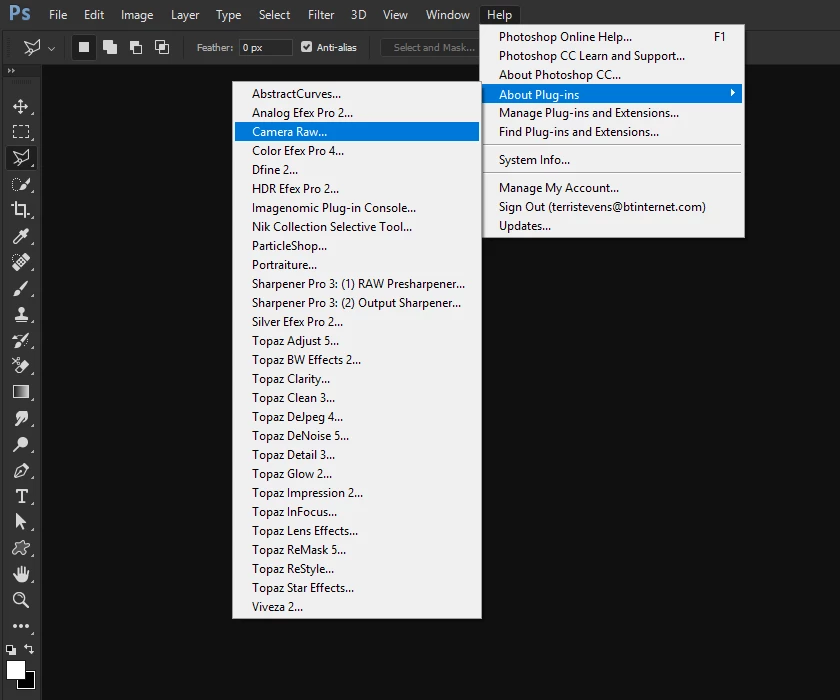Viewport: 840px width, 700px height.
Task: Choose Manage Plug-ins and Extensions
Action: (x=612, y=113)
